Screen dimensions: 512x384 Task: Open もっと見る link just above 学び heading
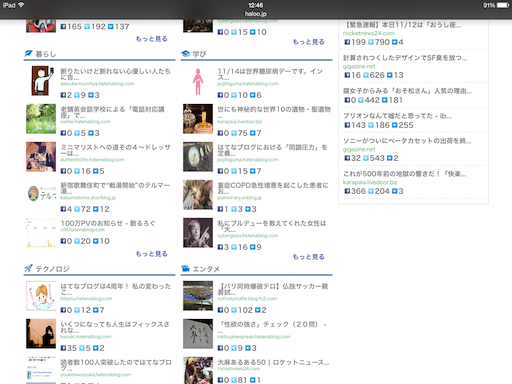coord(309,42)
